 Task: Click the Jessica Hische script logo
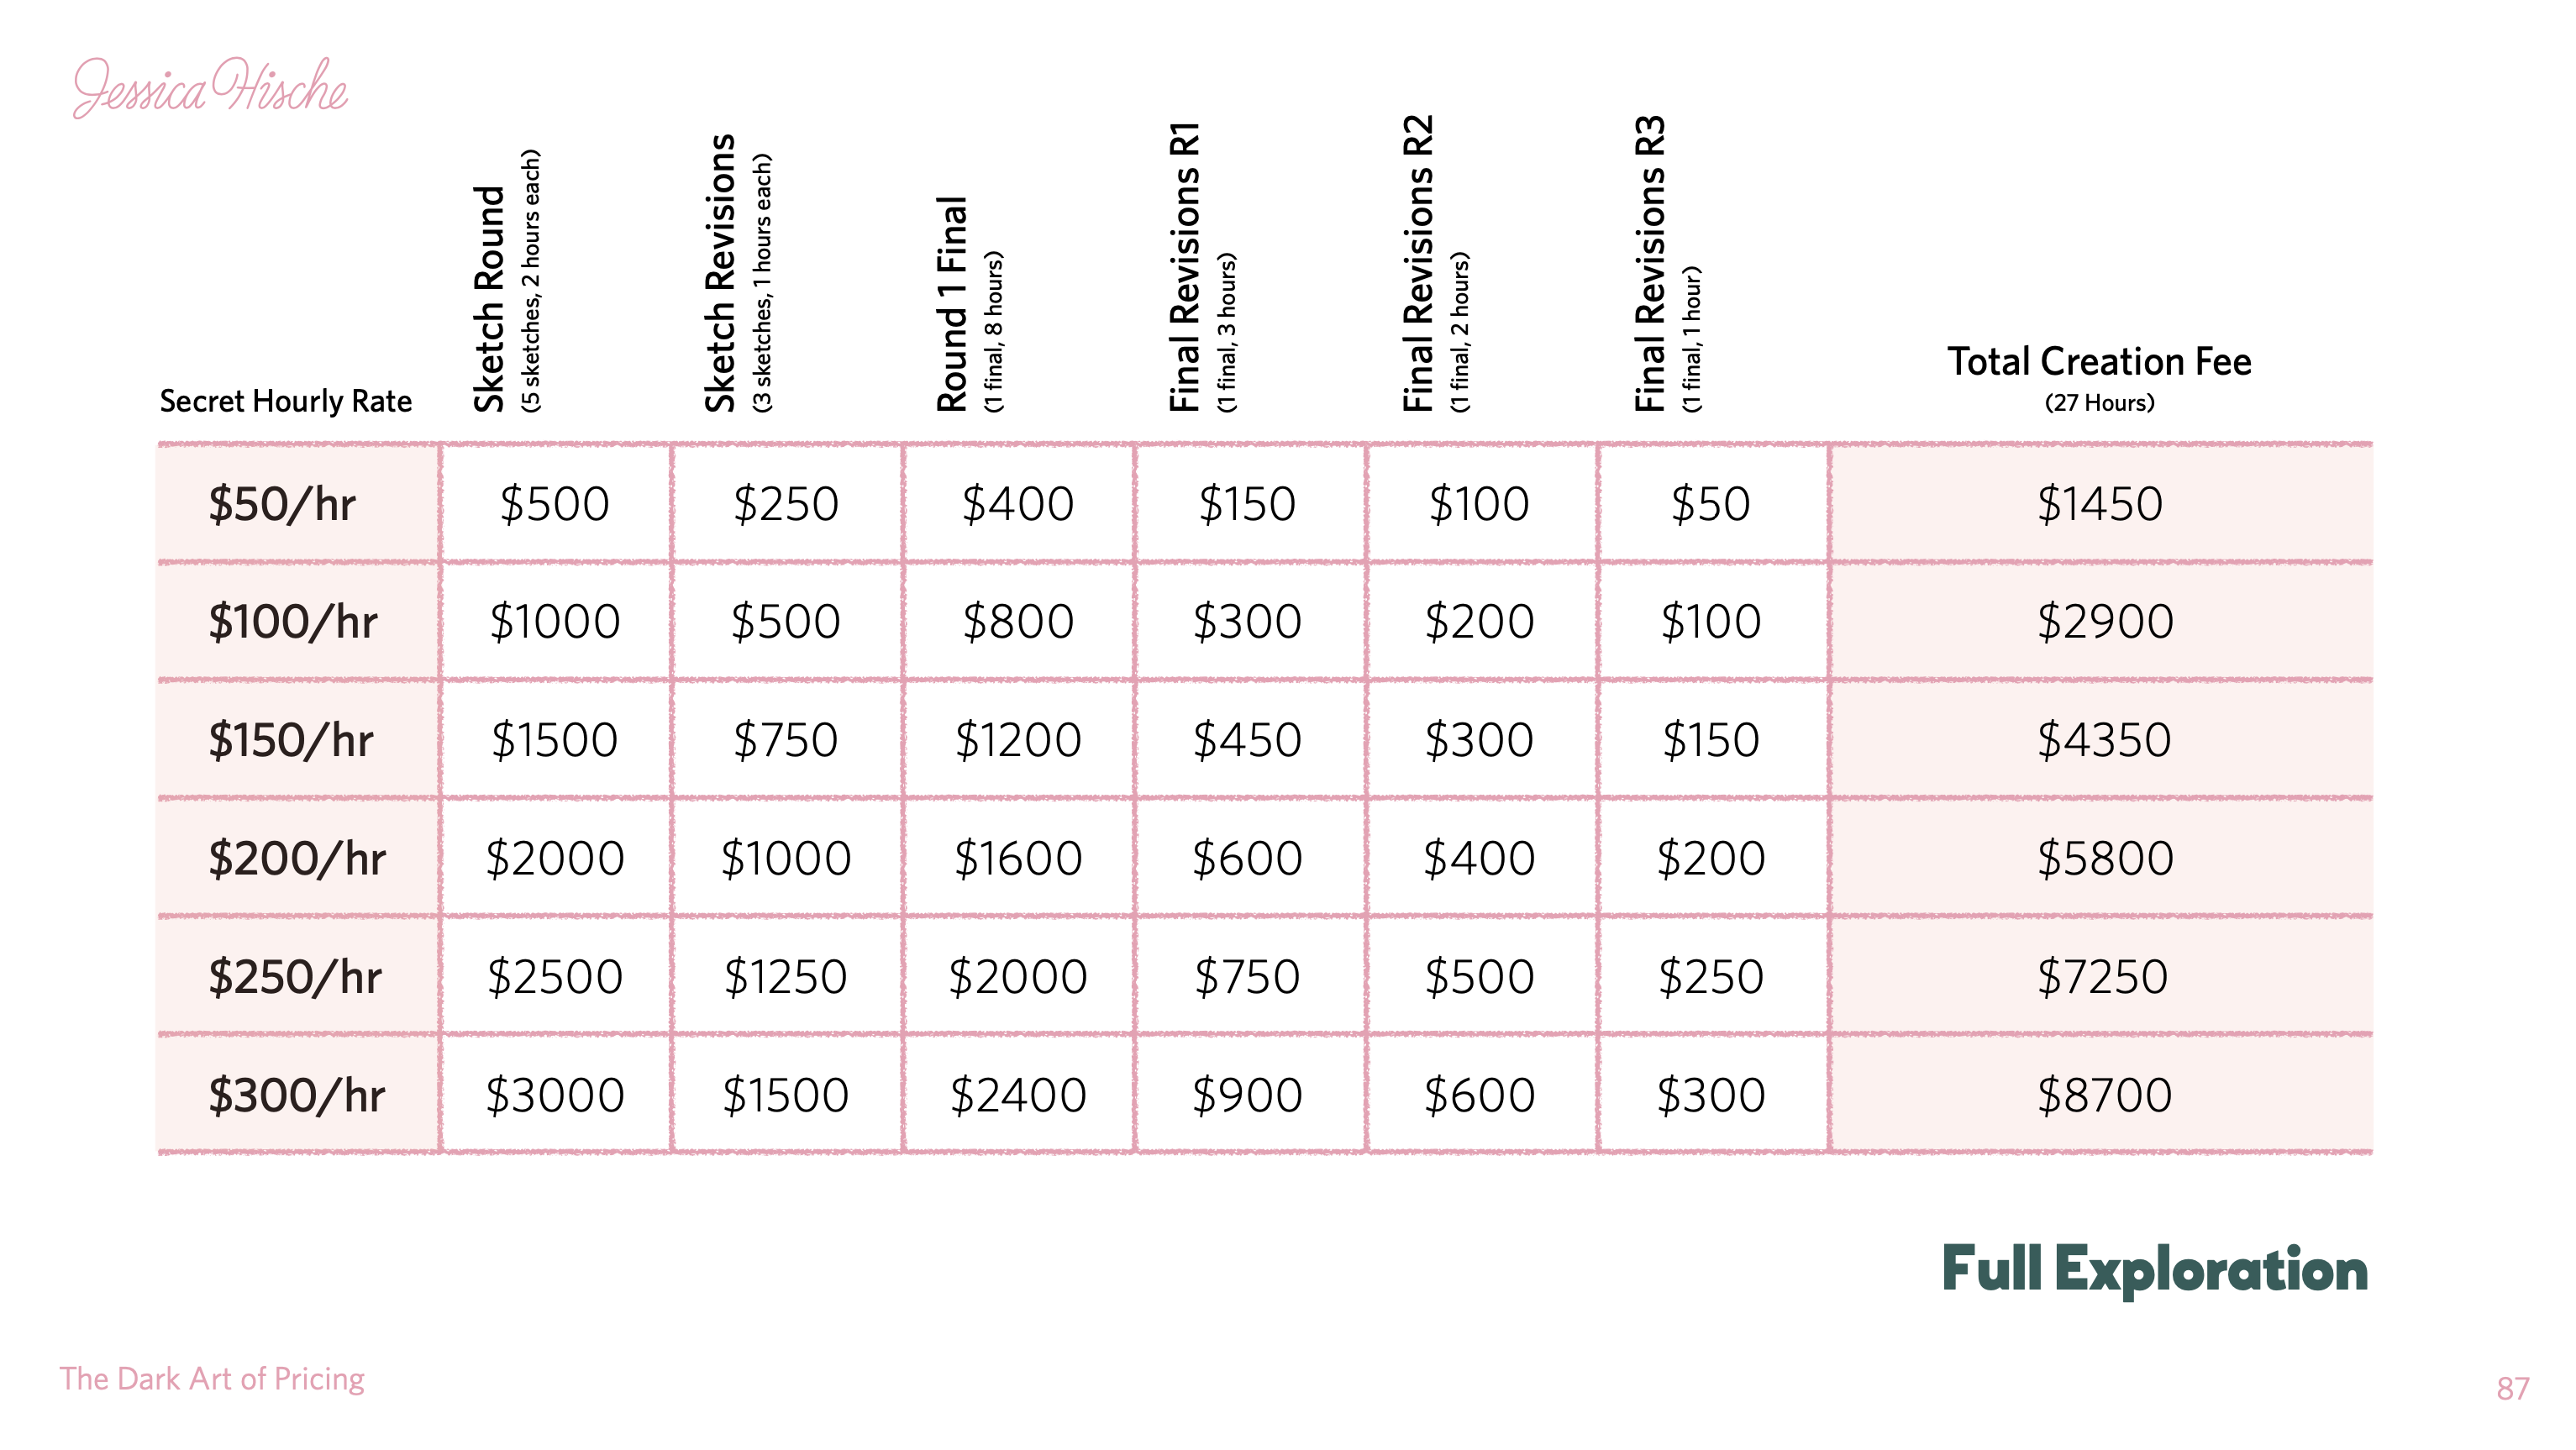coord(210,87)
